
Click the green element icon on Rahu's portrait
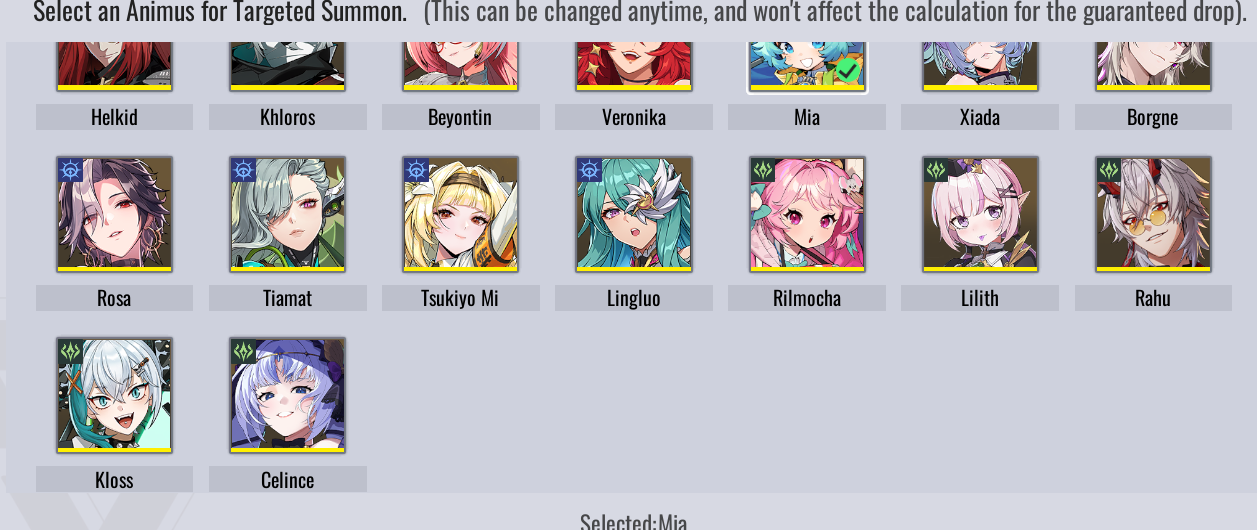tap(1109, 170)
